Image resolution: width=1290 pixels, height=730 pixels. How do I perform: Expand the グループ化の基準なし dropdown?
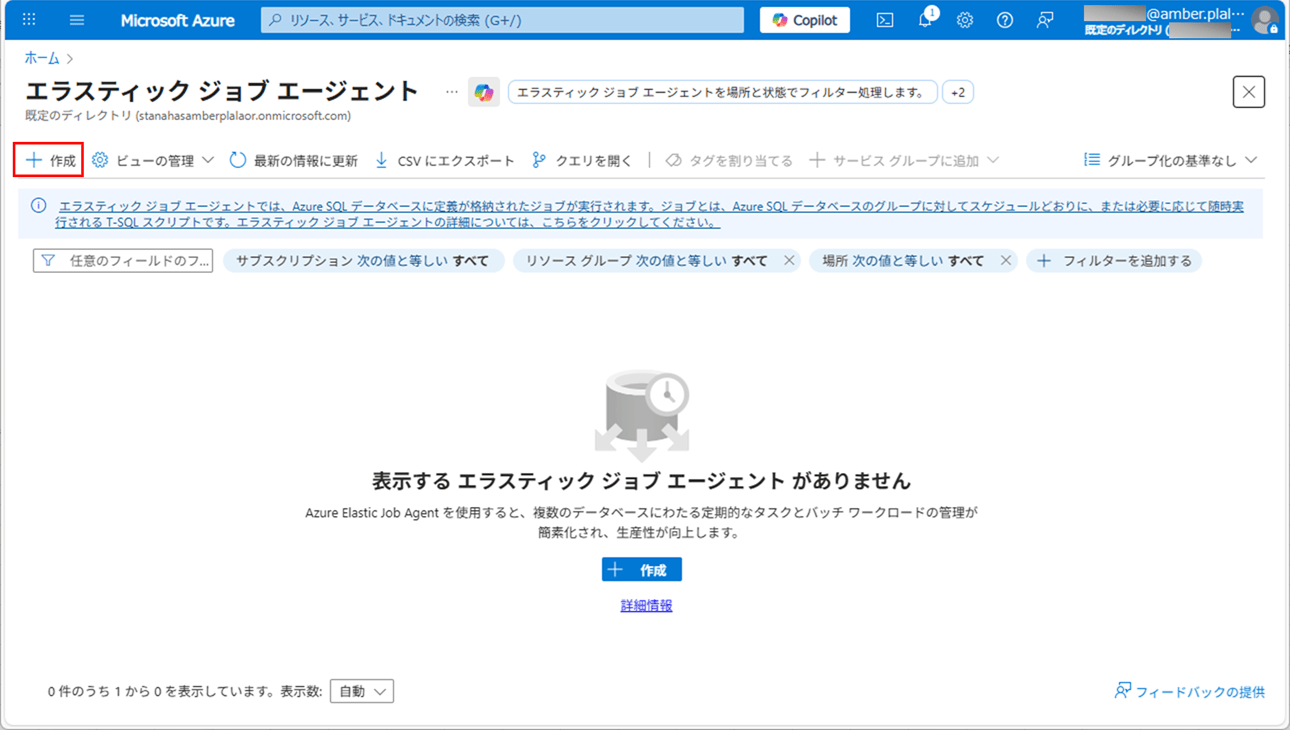coord(1170,160)
